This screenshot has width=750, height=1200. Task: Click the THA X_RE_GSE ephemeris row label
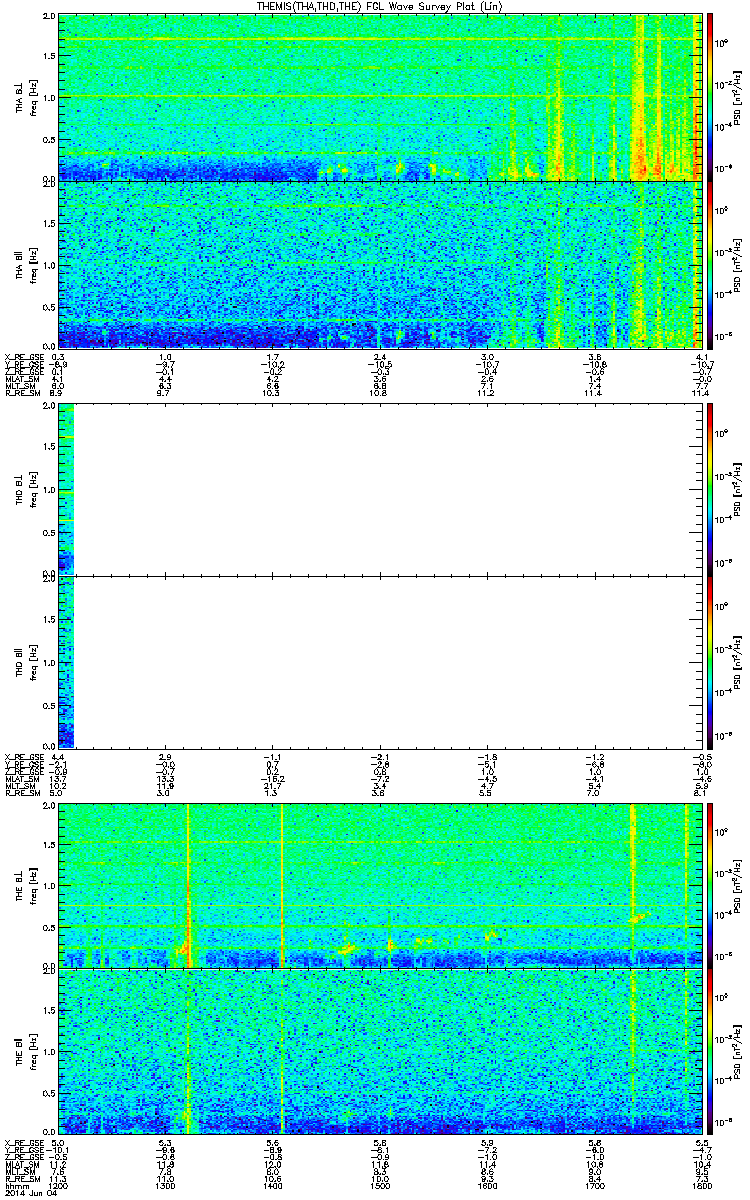tap(24, 357)
